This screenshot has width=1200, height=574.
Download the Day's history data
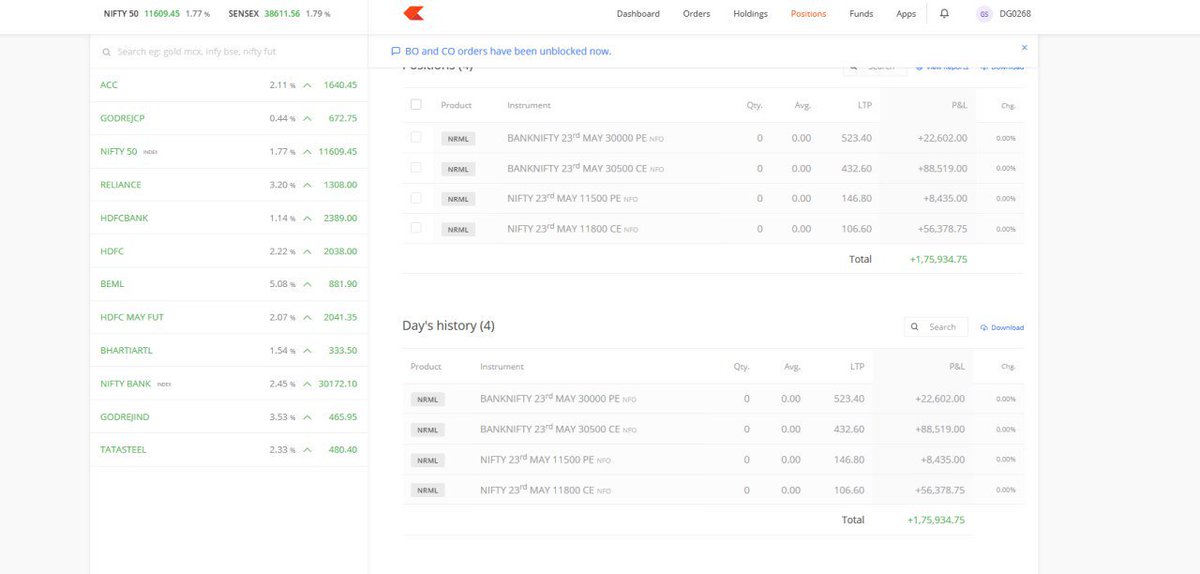point(1002,327)
